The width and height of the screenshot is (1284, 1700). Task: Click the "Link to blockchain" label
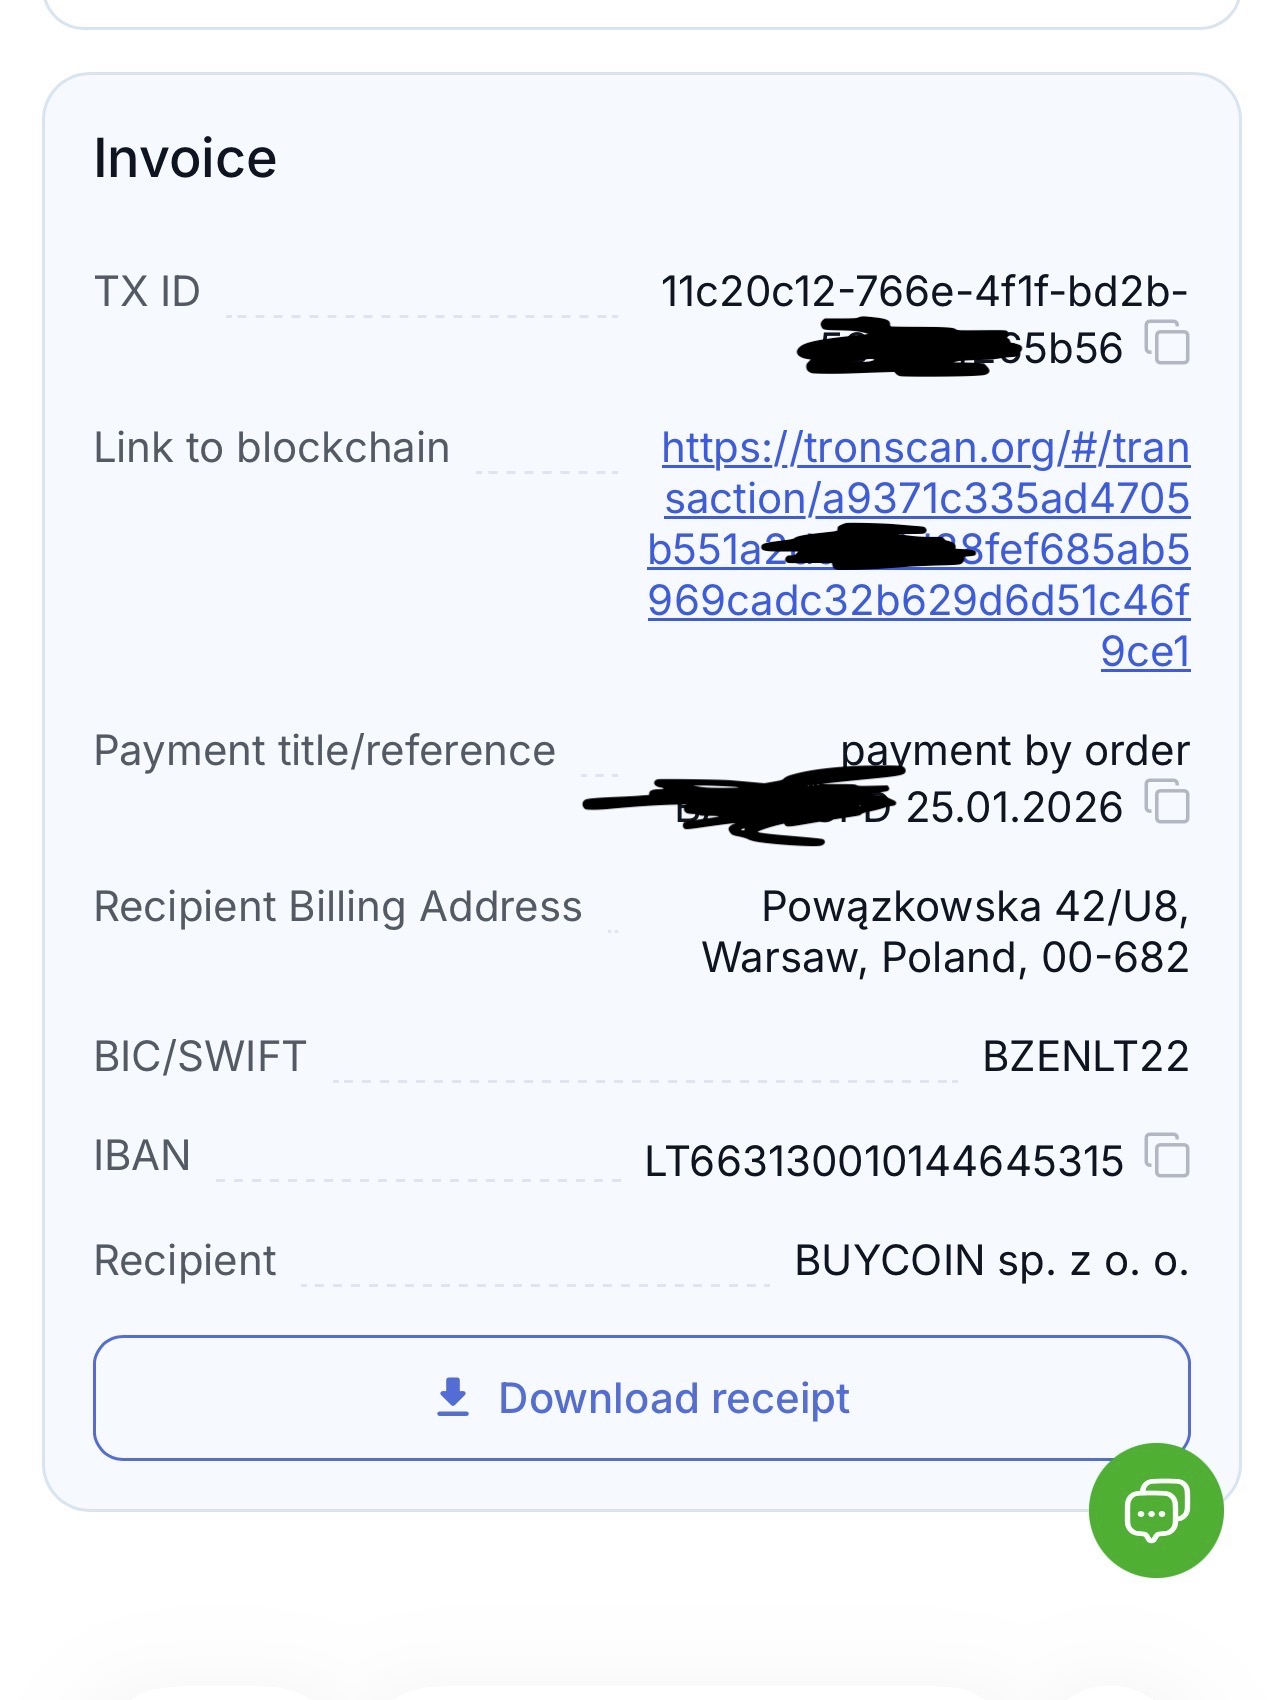coord(271,448)
